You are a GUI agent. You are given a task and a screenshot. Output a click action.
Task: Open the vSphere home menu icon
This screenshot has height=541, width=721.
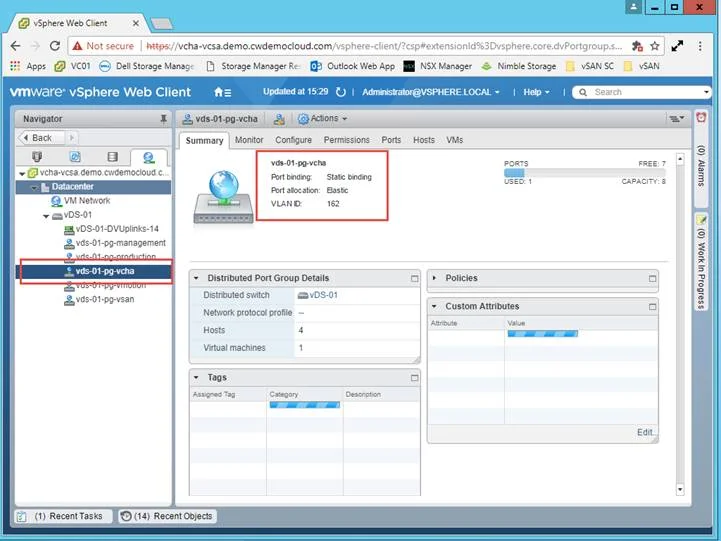tap(223, 92)
